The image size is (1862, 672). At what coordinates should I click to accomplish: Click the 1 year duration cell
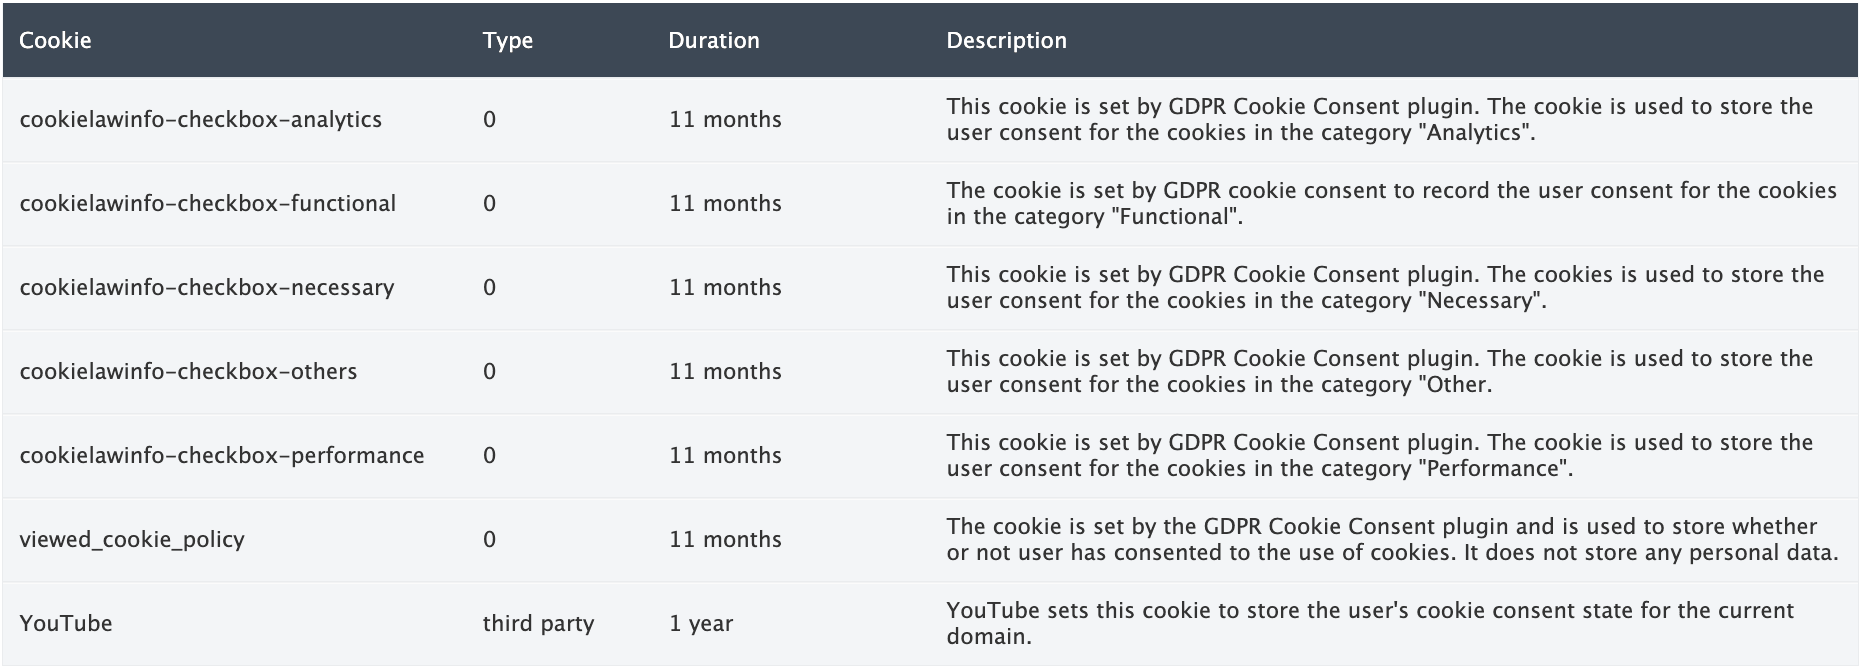point(701,624)
